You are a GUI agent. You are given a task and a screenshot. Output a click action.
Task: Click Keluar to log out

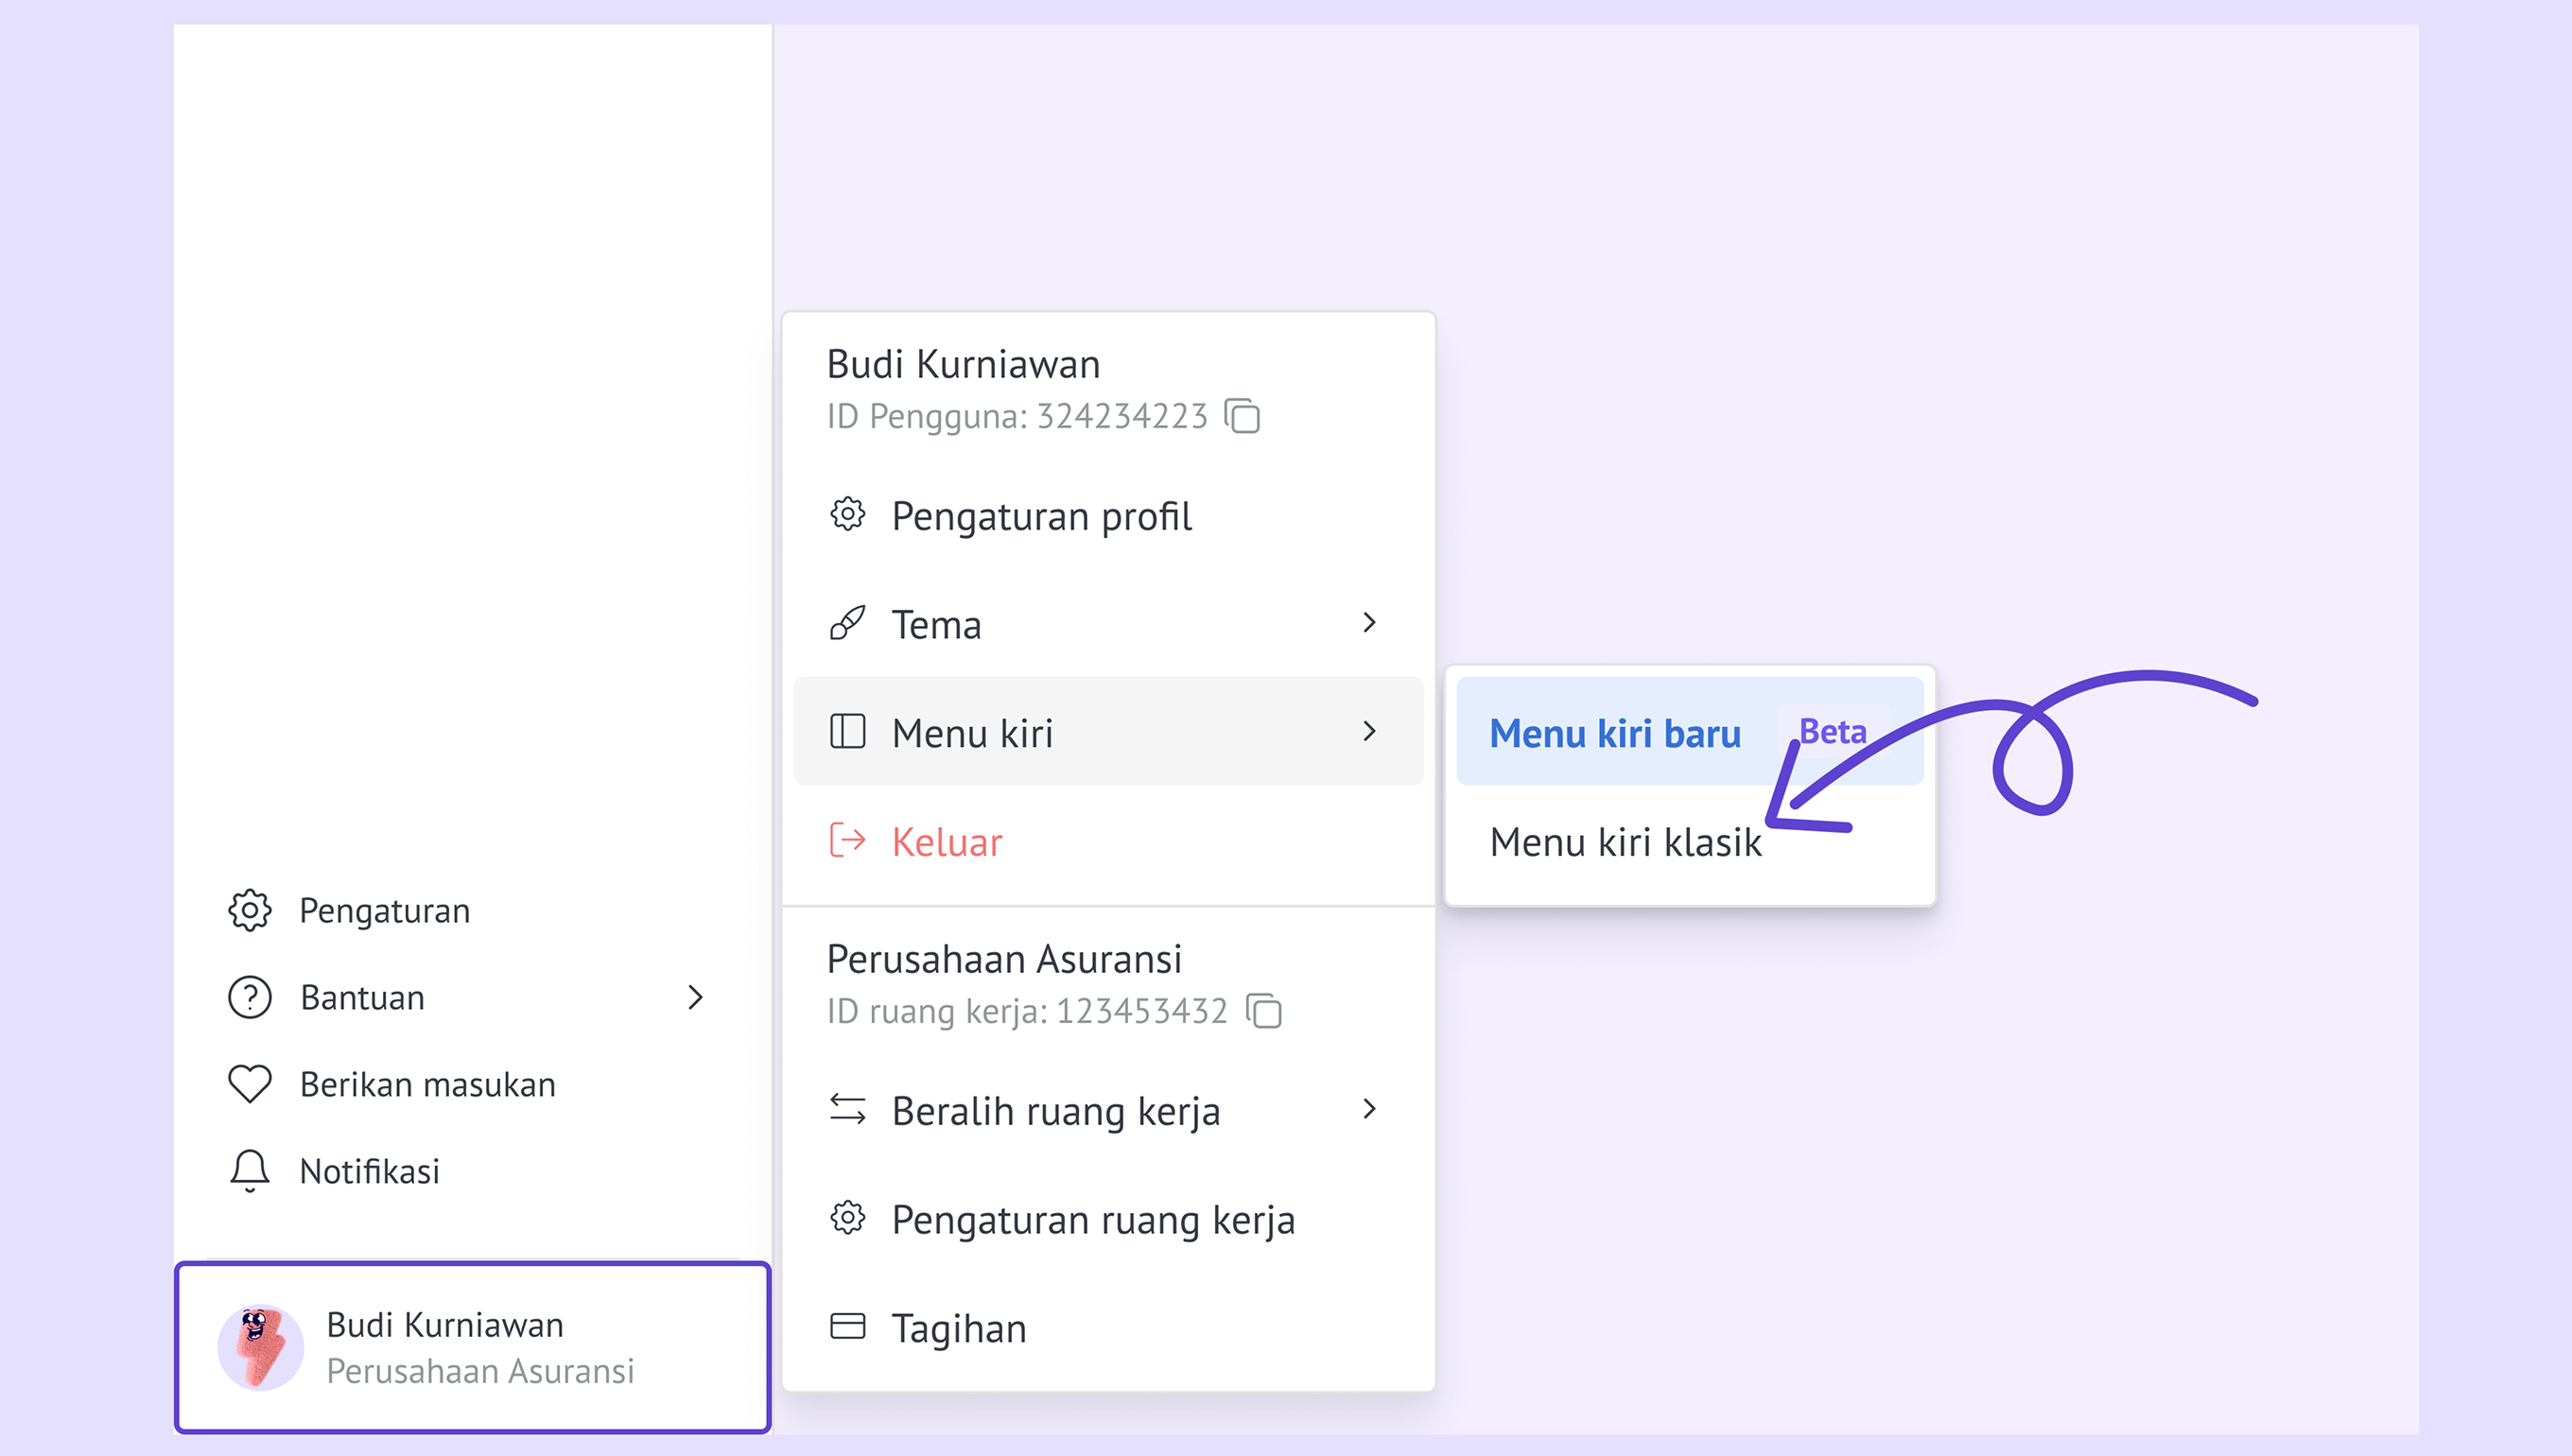(x=946, y=842)
